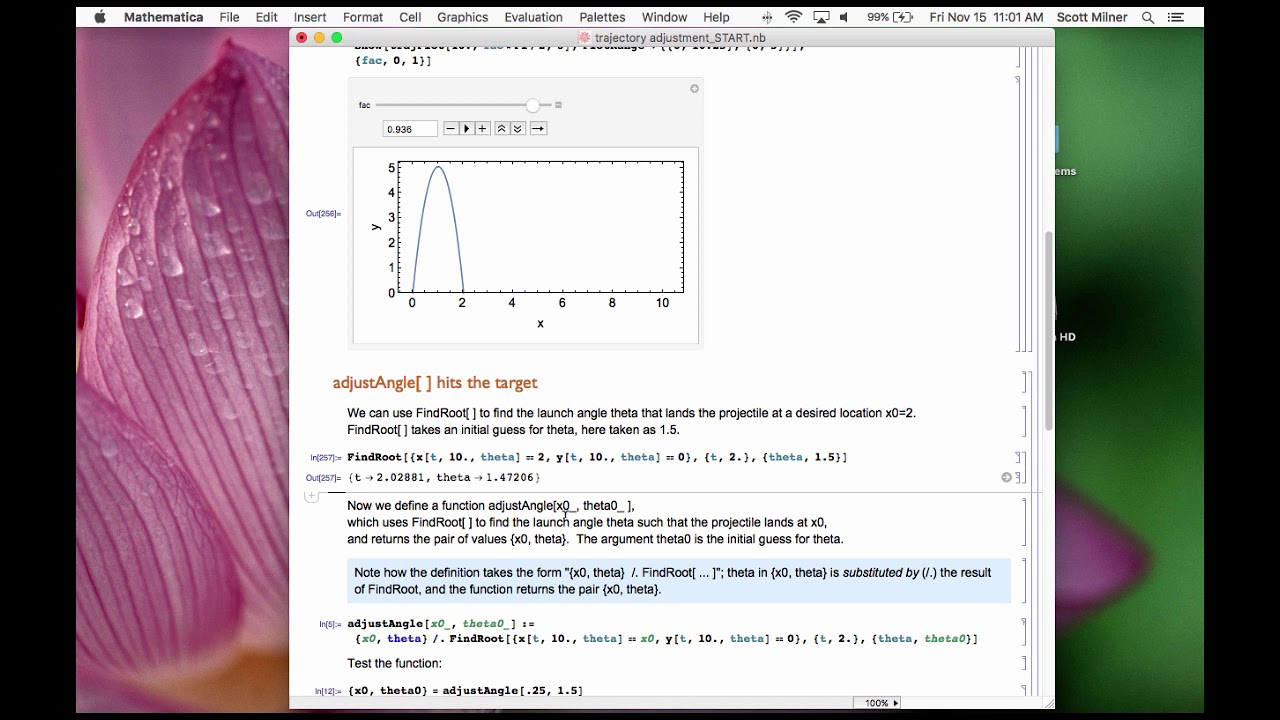Click the Bluetooth status icon

coord(767,17)
